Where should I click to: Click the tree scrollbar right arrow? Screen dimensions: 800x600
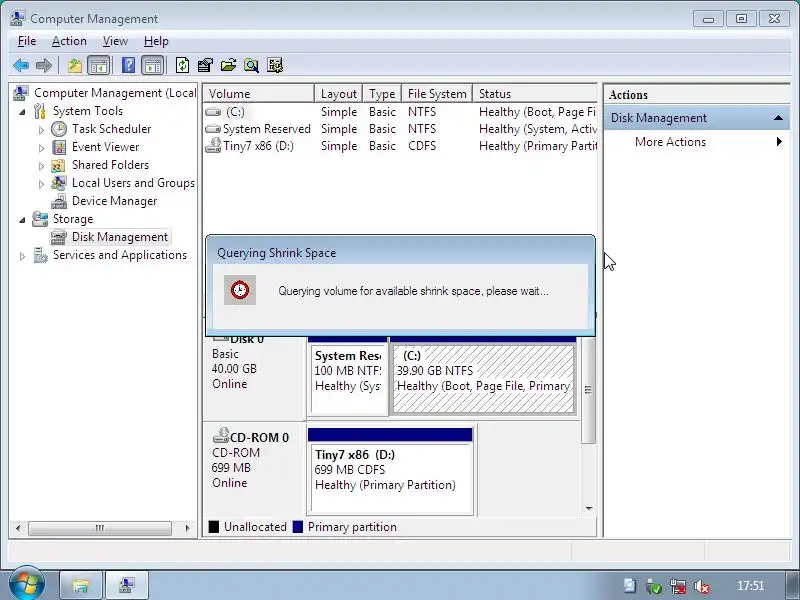[187, 528]
